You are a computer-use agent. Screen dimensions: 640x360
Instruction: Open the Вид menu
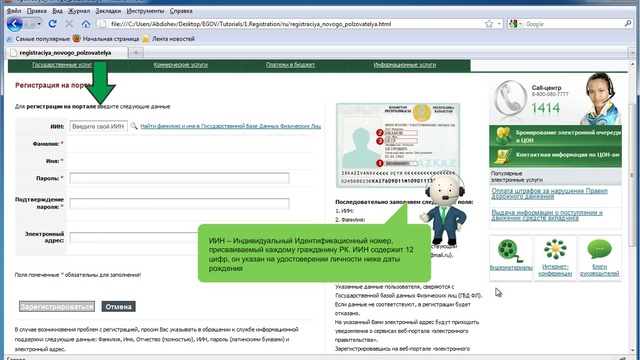(58, 11)
